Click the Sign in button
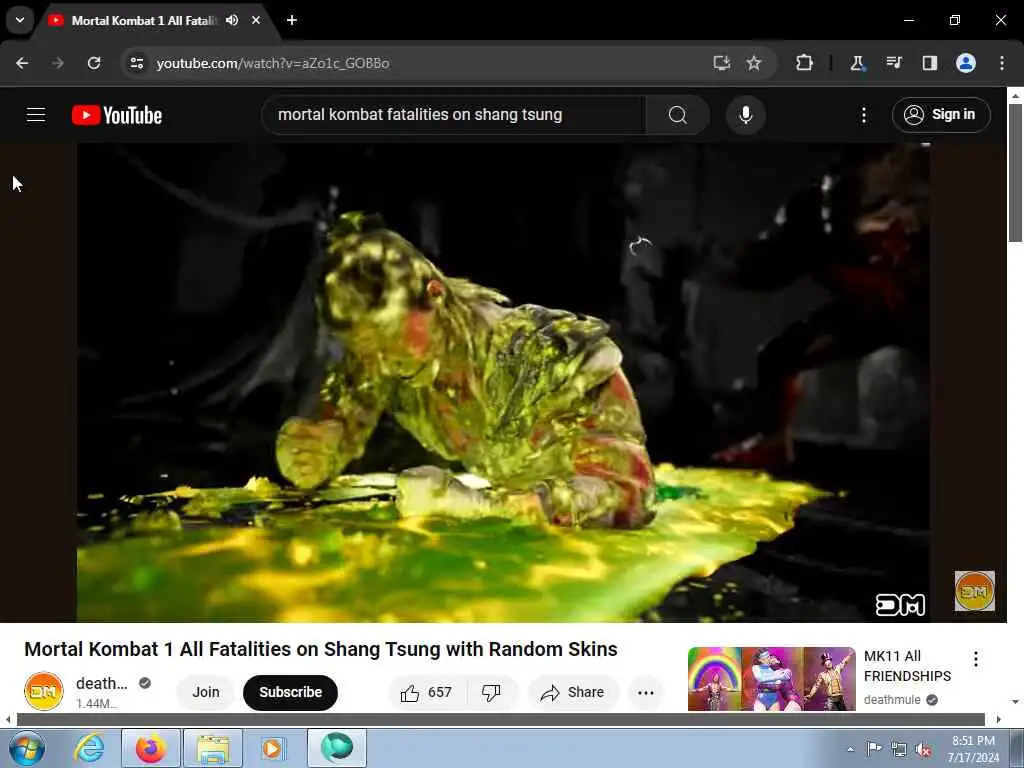This screenshot has width=1024, height=768. pyautogui.click(x=940, y=115)
